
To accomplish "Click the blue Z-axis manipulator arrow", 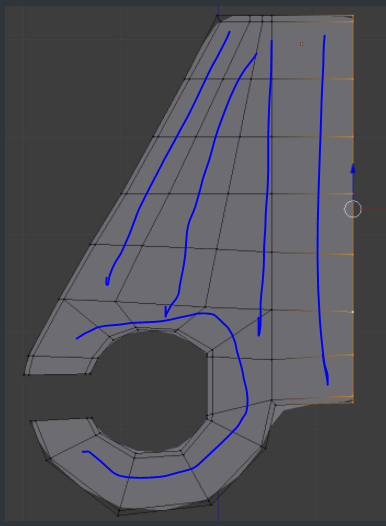I will coord(353,169).
